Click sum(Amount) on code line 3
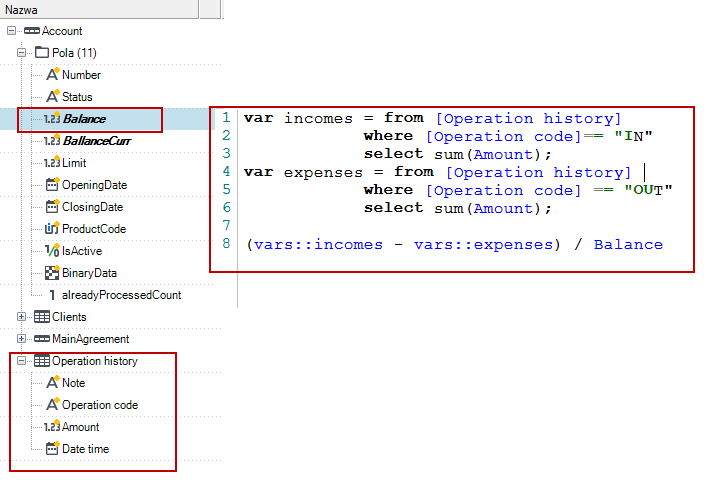The height and width of the screenshot is (503, 727). (x=487, y=154)
